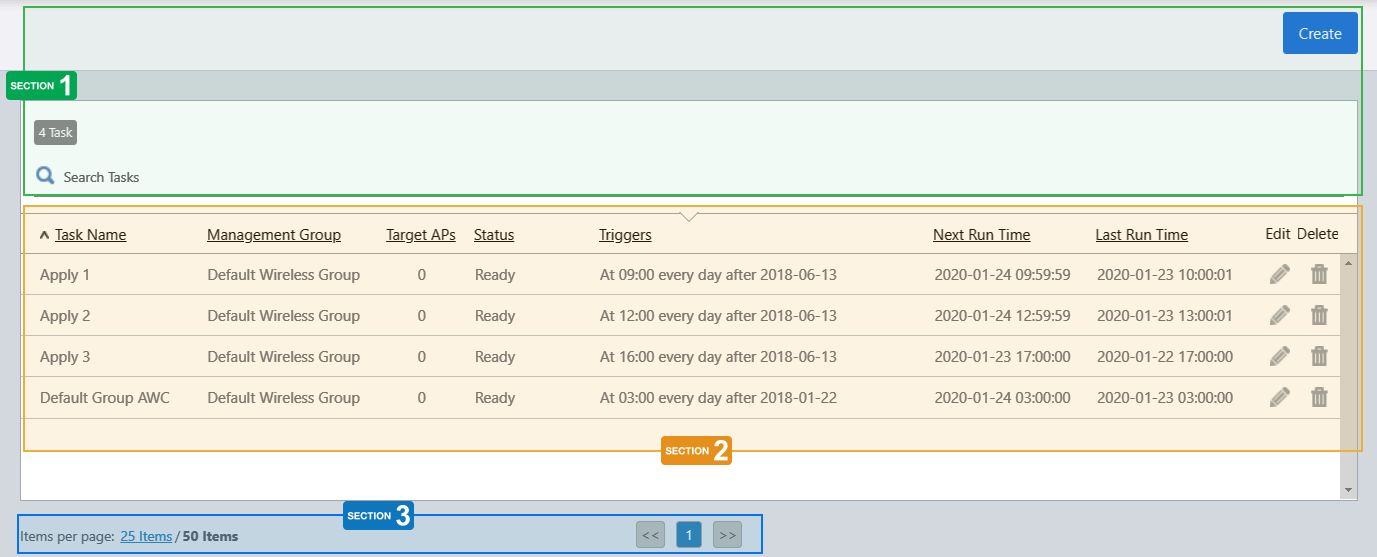The image size is (1377, 557).
Task: Click the search magnifier icon
Action: 45,177
